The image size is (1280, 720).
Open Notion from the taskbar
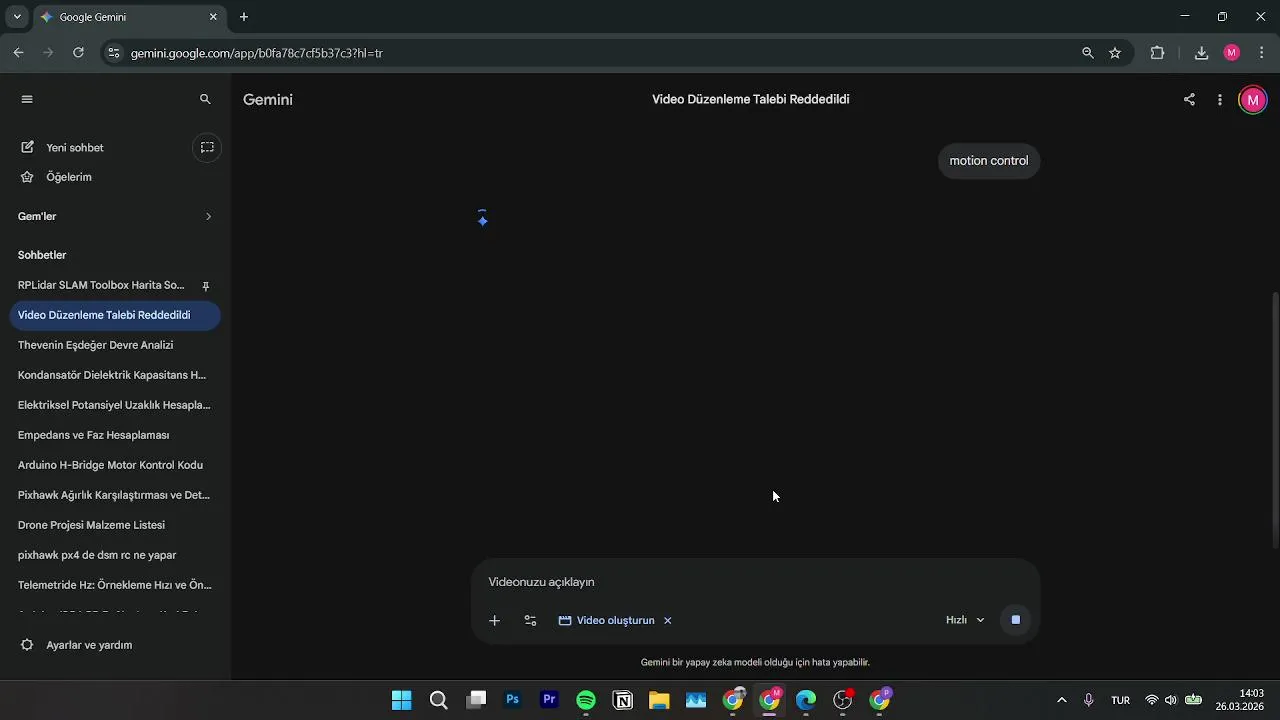(x=623, y=700)
